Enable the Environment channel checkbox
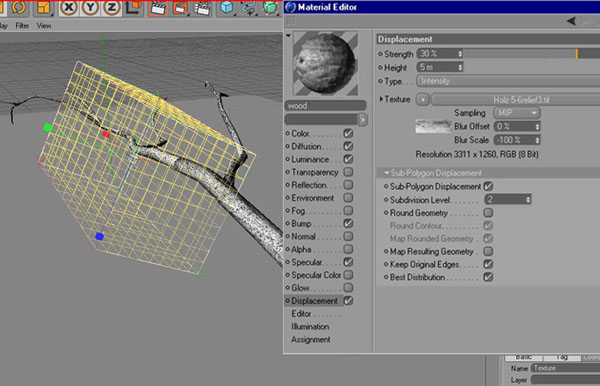Screen dimensions: 600x386 (x=348, y=198)
